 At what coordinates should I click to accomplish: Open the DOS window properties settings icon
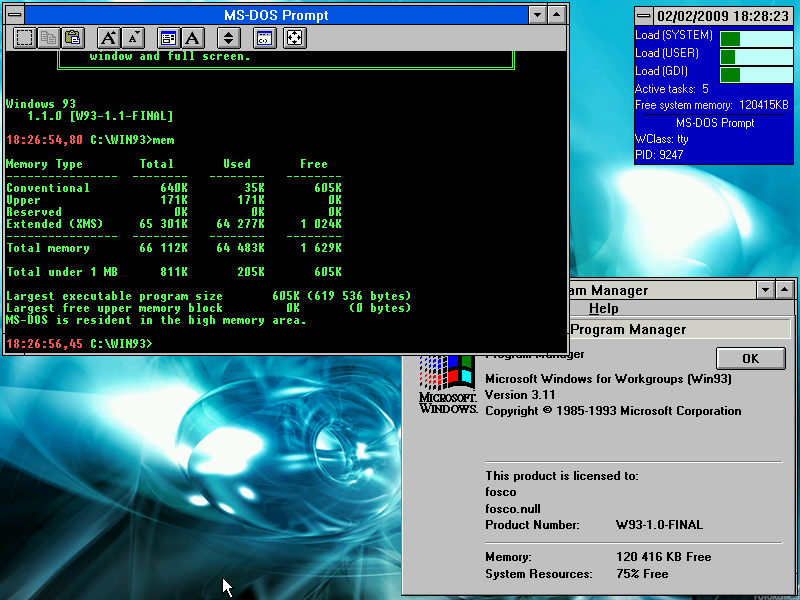(169, 38)
